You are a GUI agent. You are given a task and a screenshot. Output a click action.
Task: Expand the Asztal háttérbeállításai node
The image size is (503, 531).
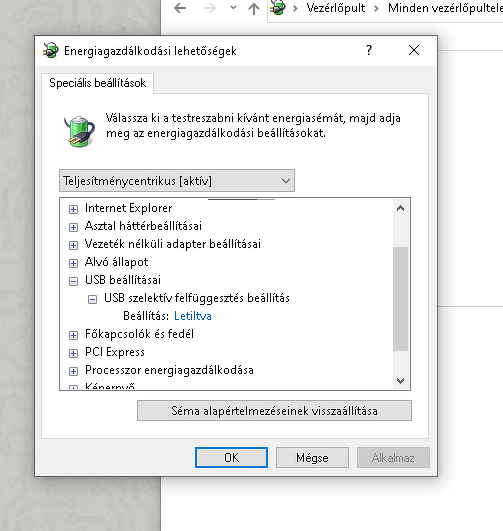point(73,227)
